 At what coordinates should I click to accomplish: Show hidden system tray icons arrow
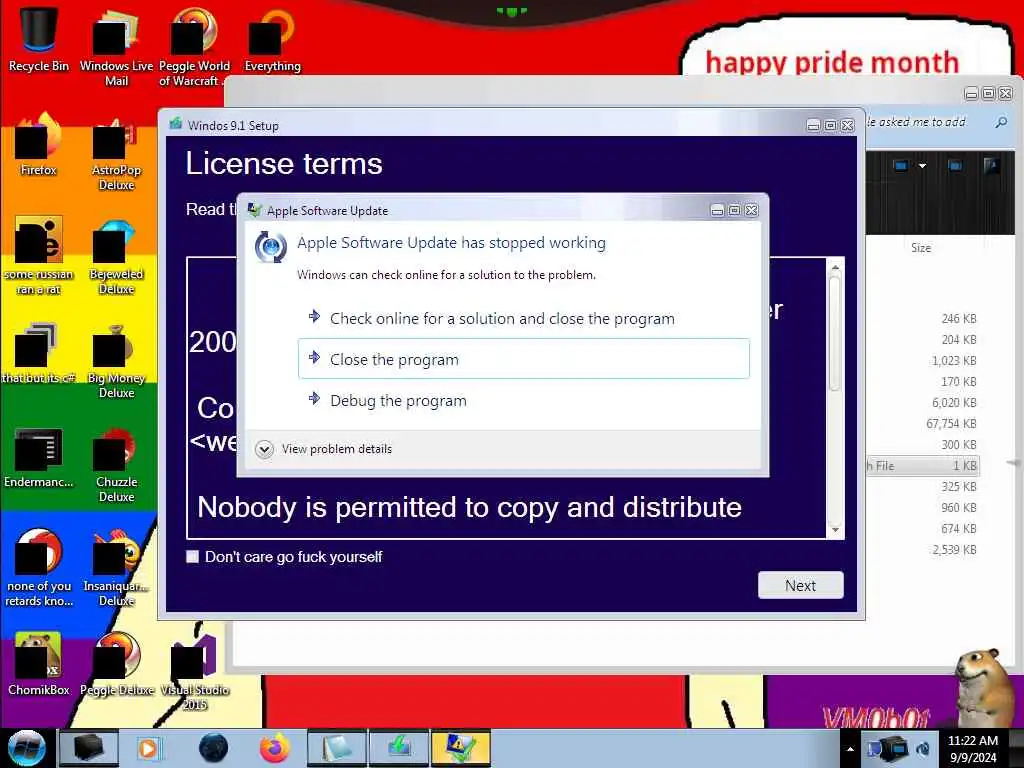(x=850, y=749)
